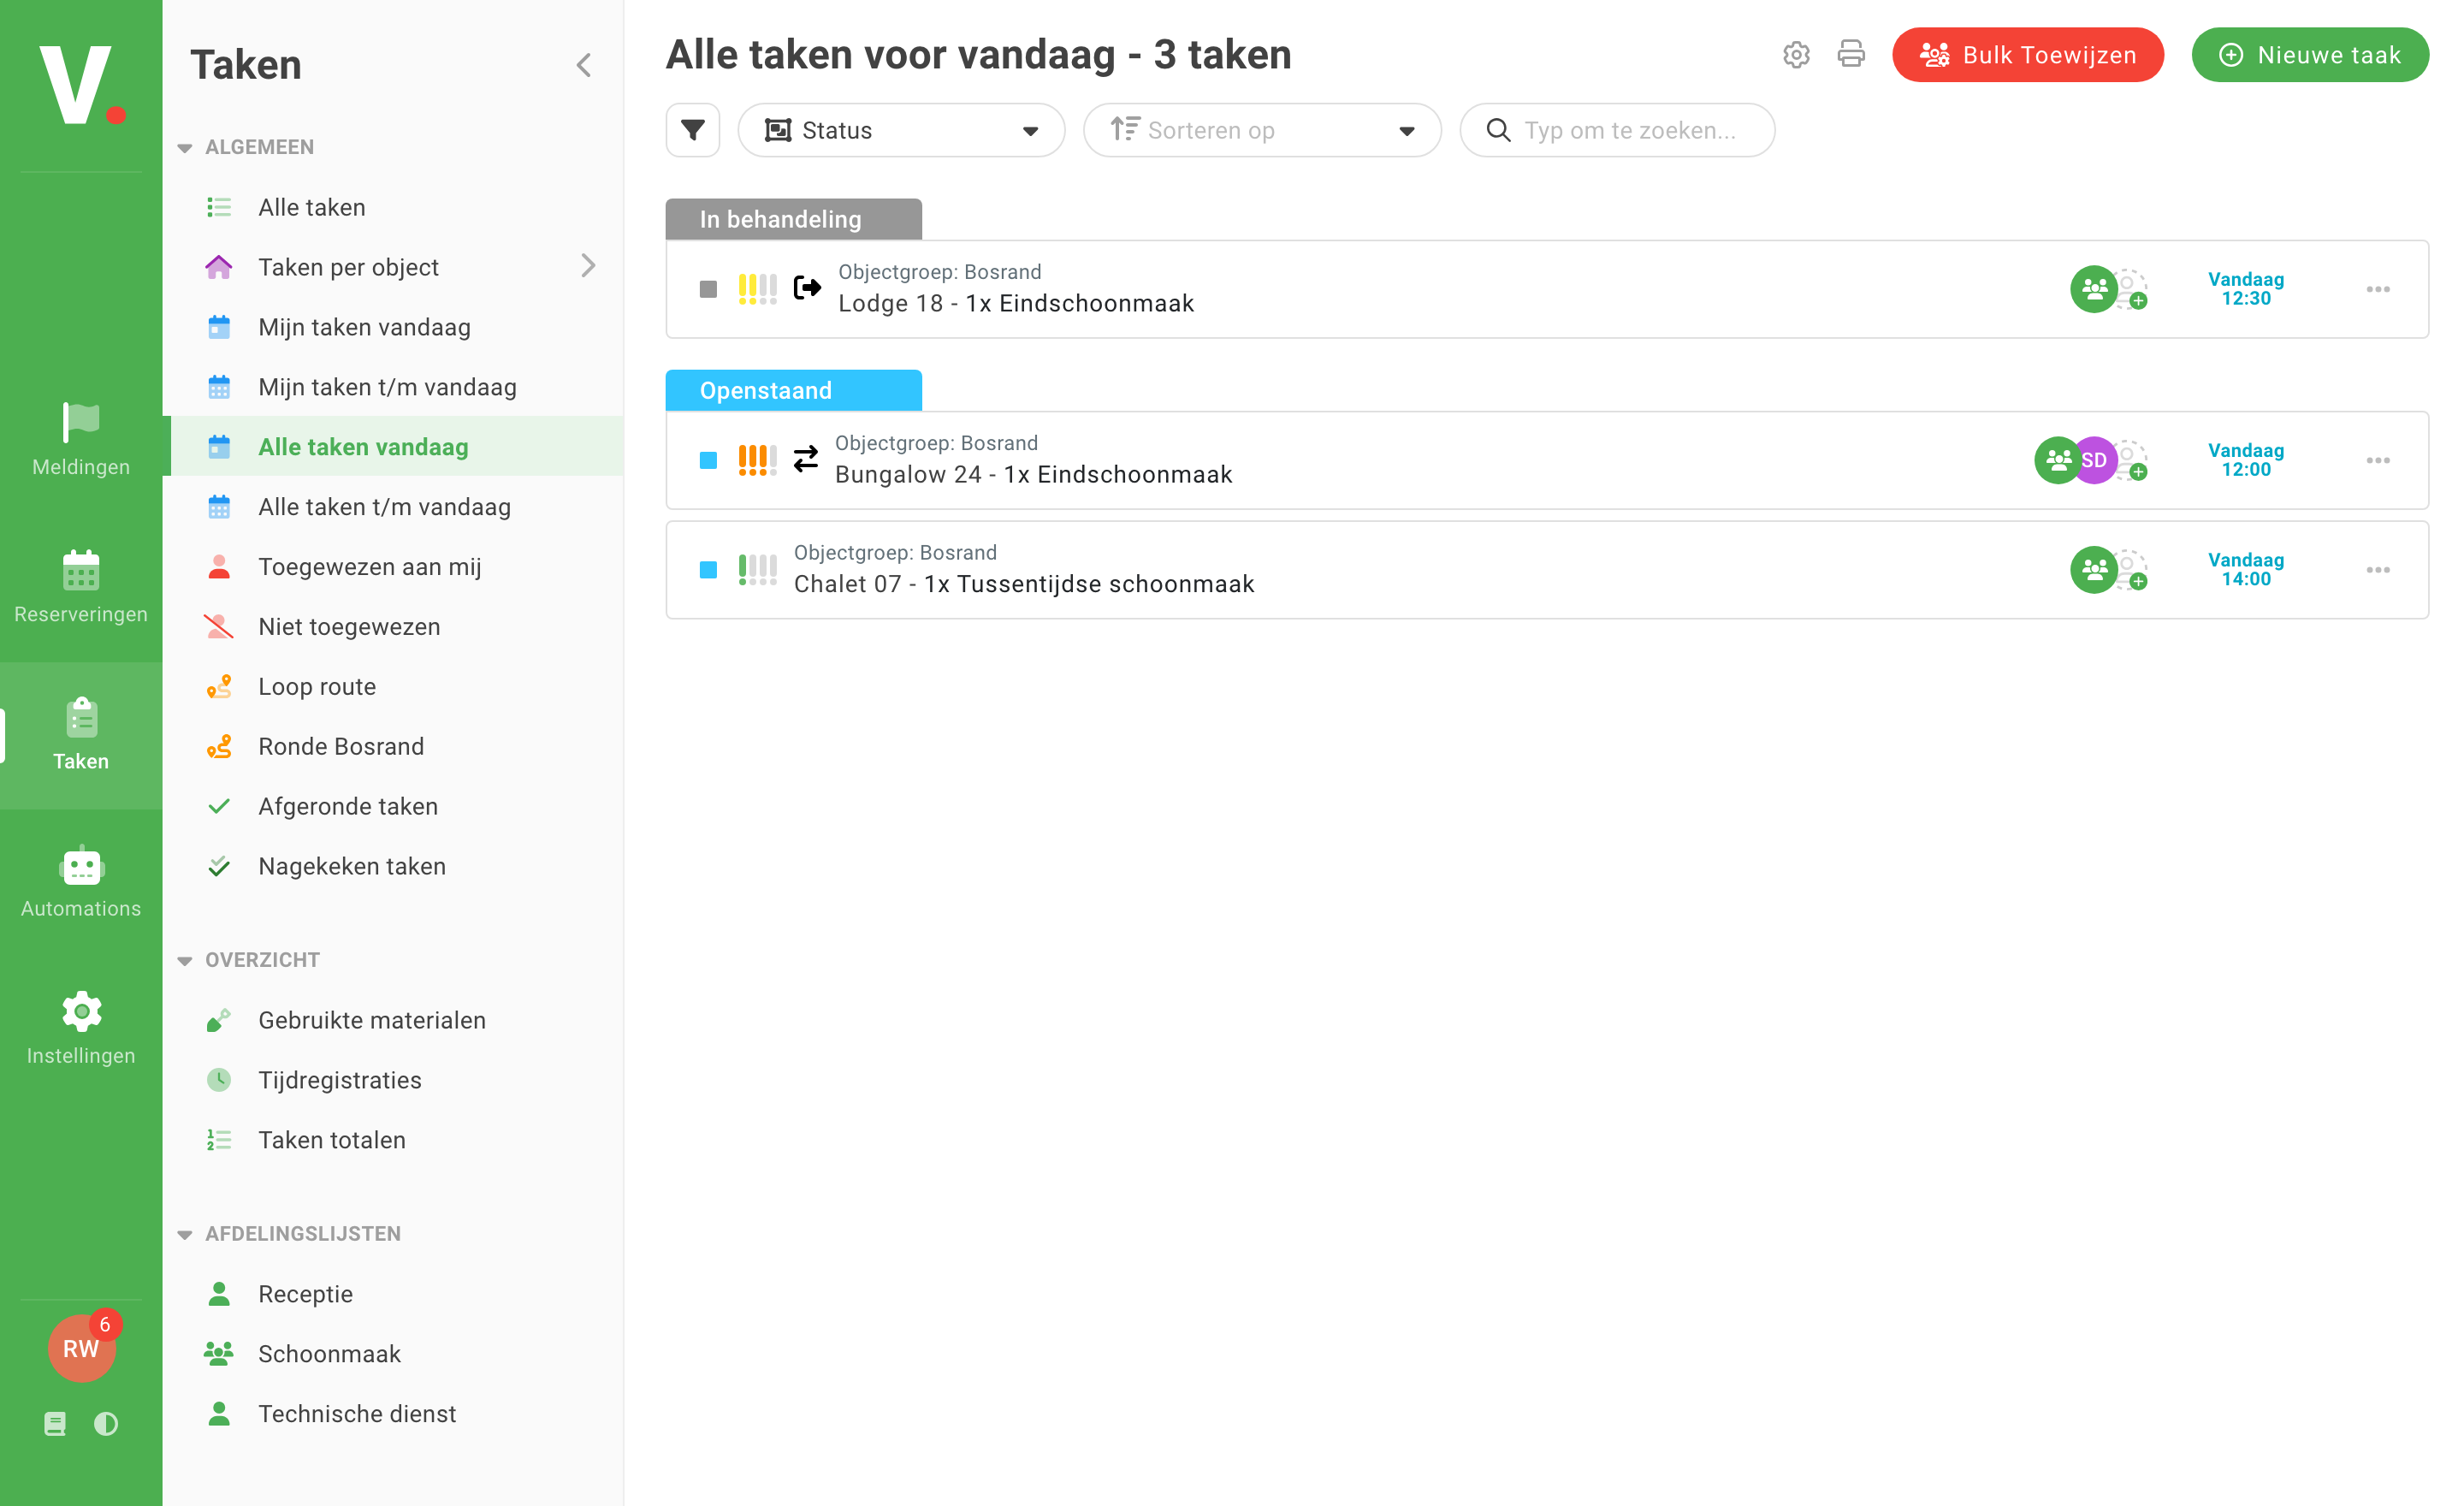Toggle the dark mode contrast icon

[x=106, y=1423]
